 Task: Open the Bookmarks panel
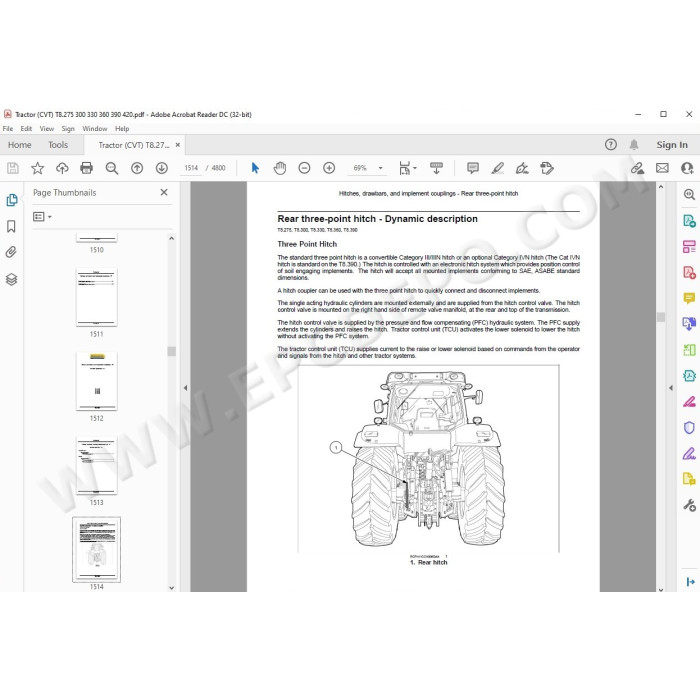(12, 226)
